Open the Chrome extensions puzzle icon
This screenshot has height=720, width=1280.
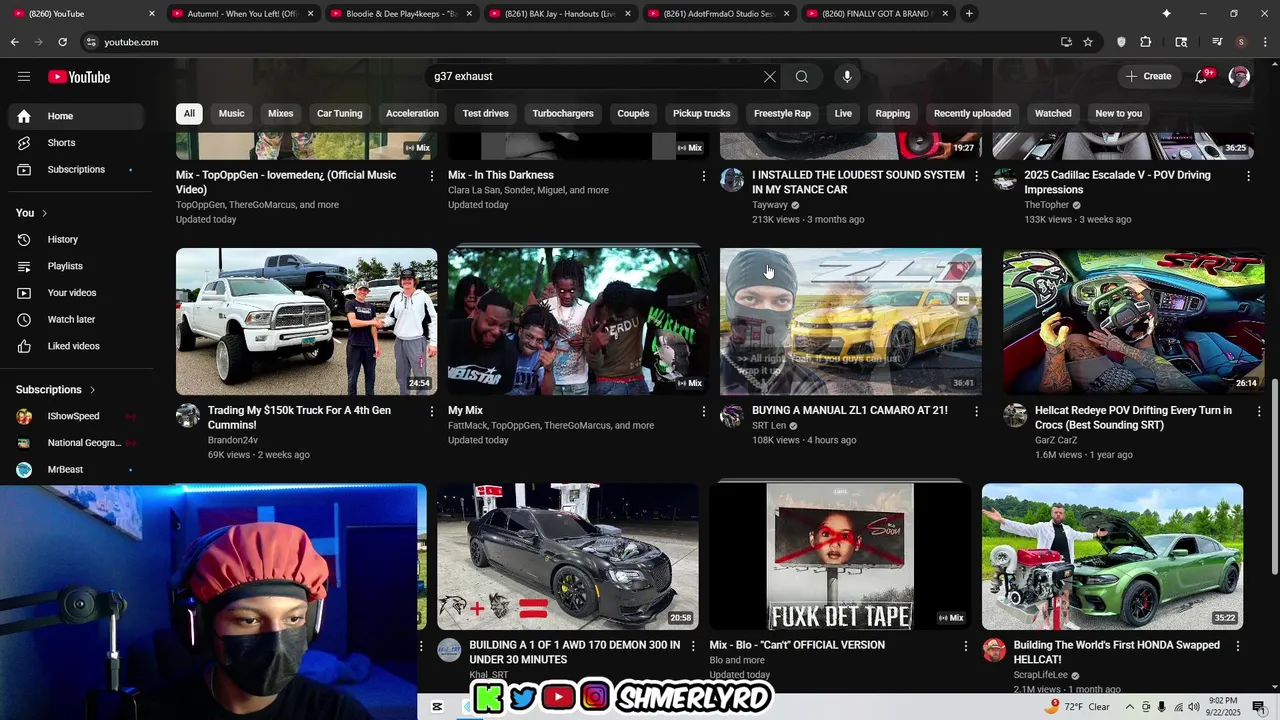pyautogui.click(x=1146, y=42)
